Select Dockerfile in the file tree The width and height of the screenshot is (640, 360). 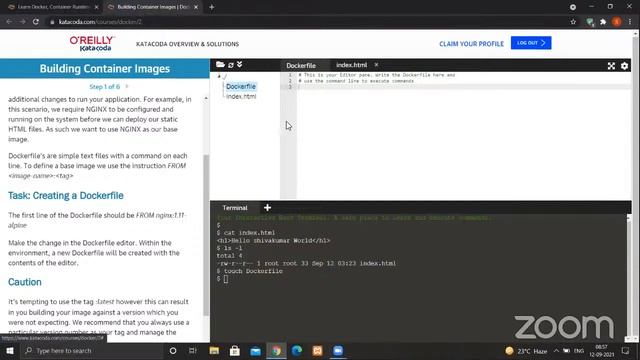241,86
